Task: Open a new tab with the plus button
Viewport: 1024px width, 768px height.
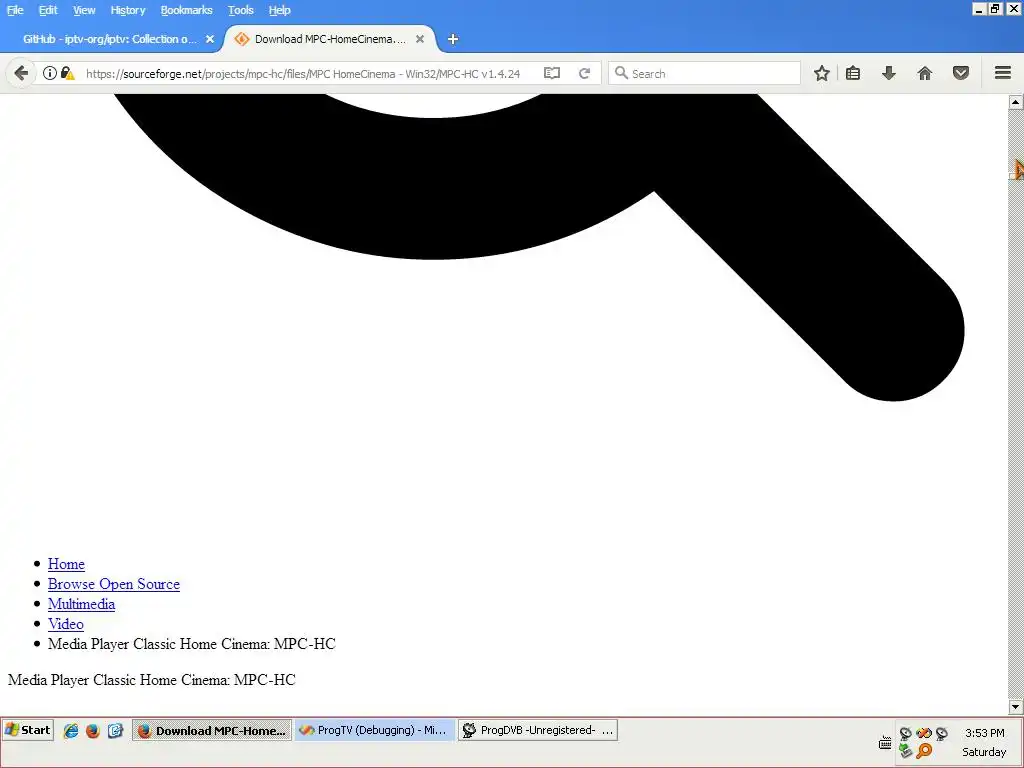Action: [x=453, y=39]
